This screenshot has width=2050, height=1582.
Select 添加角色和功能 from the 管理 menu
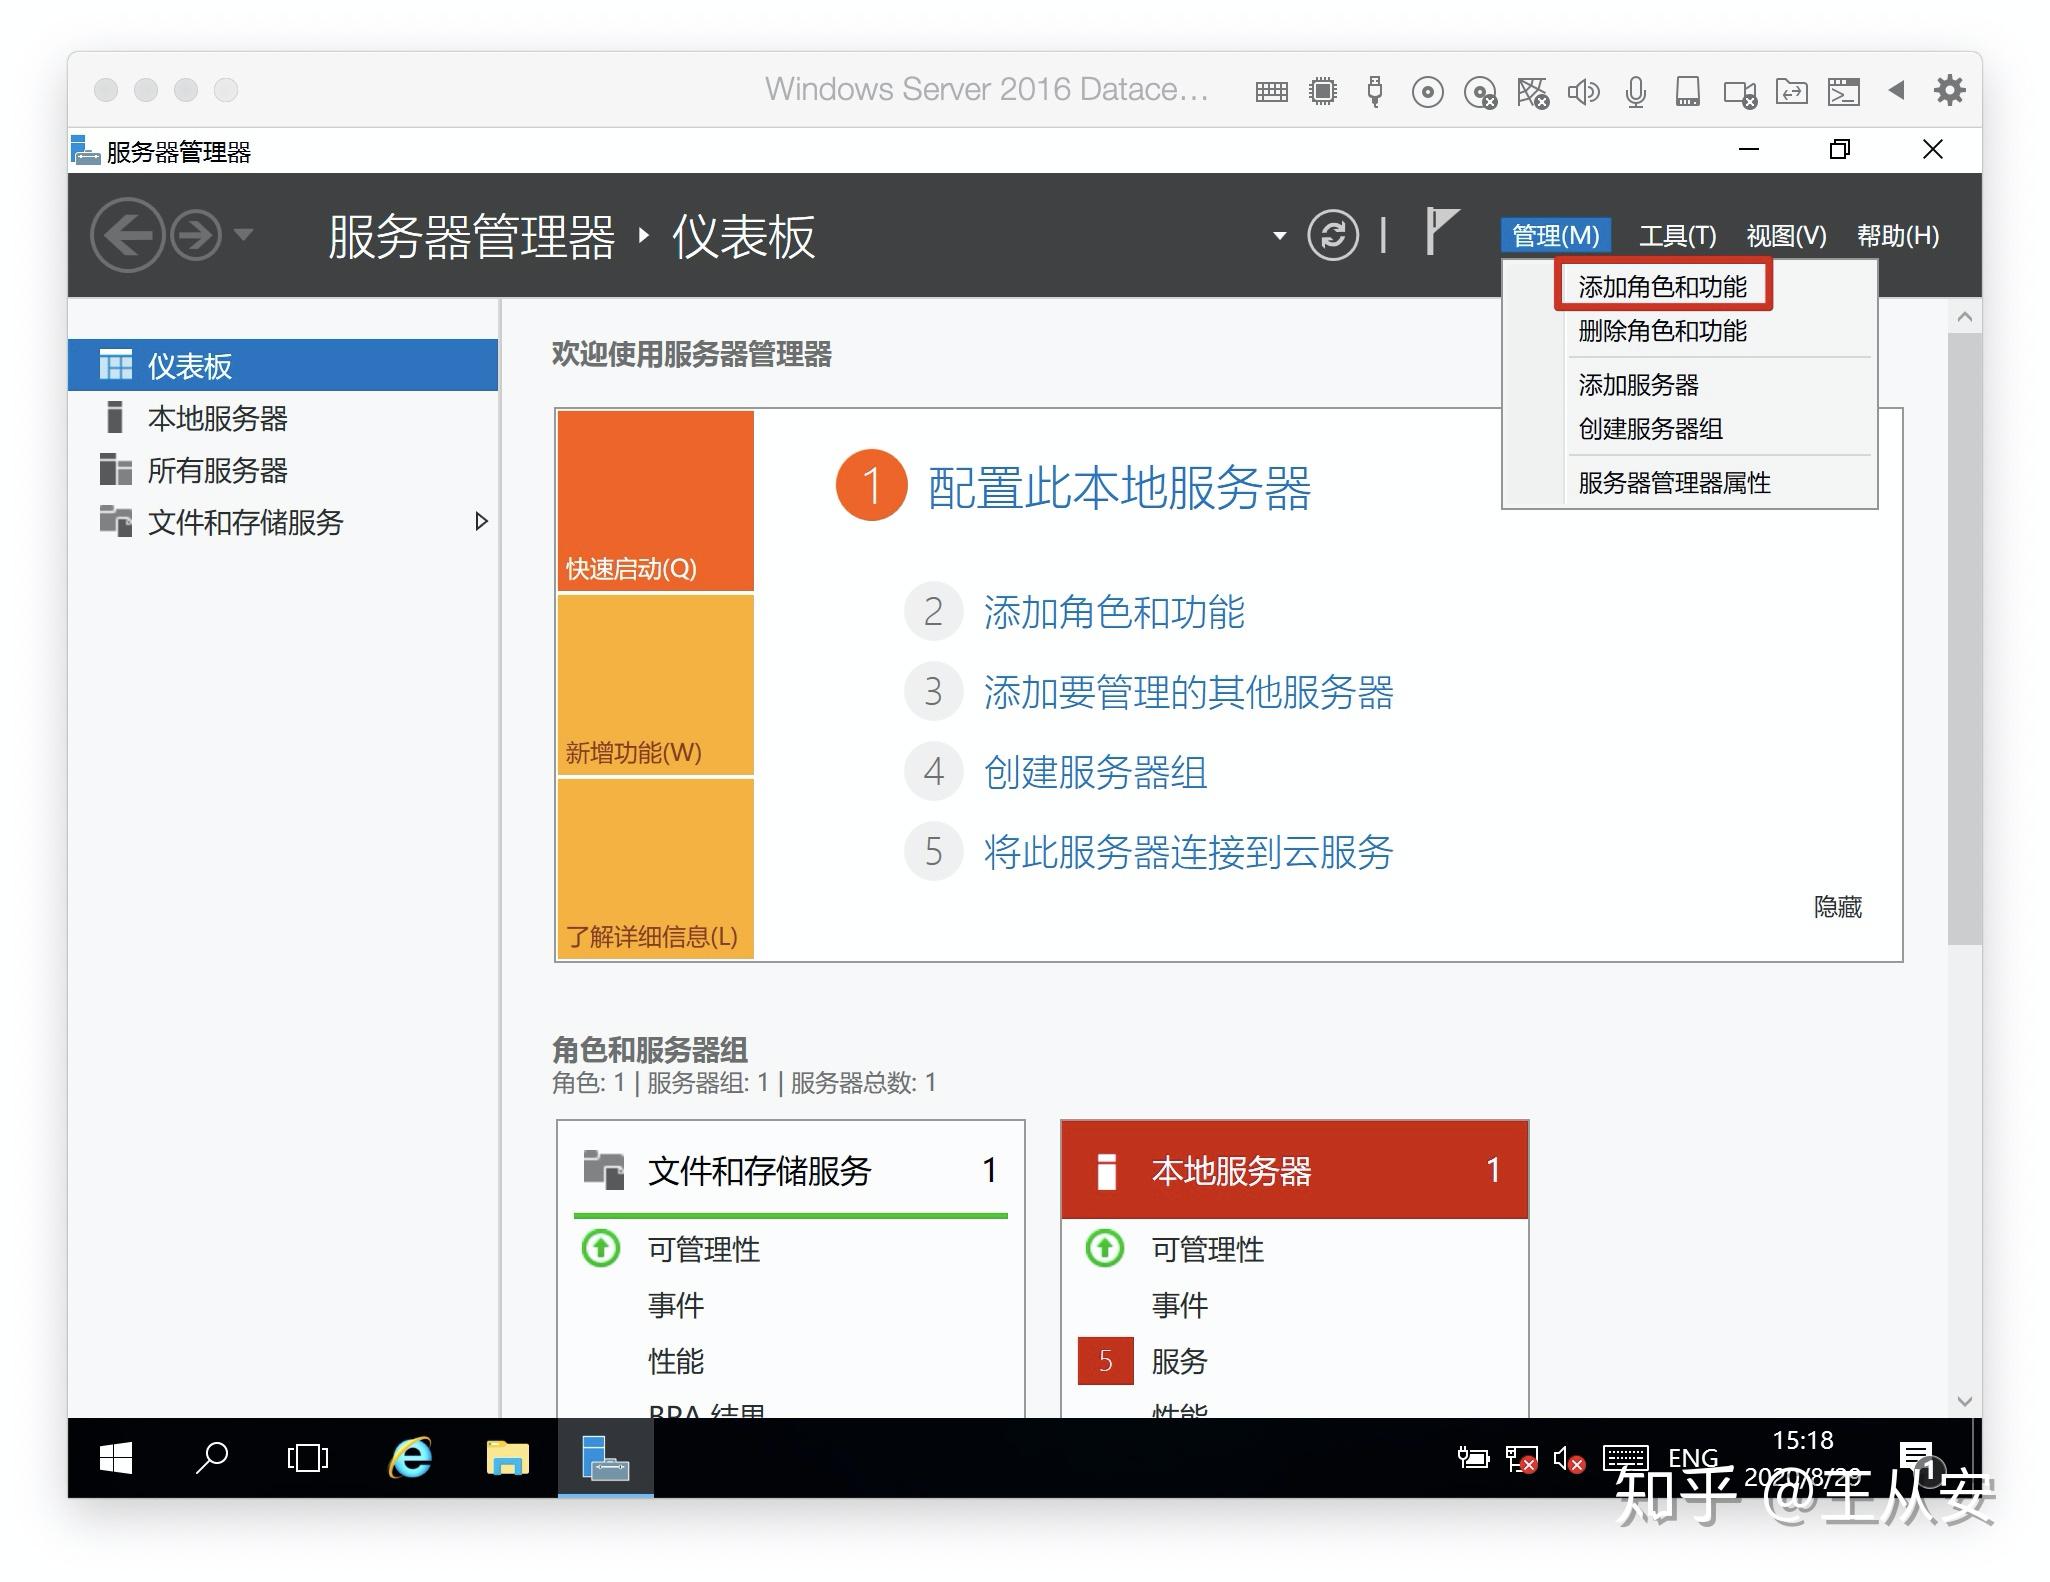click(1662, 286)
